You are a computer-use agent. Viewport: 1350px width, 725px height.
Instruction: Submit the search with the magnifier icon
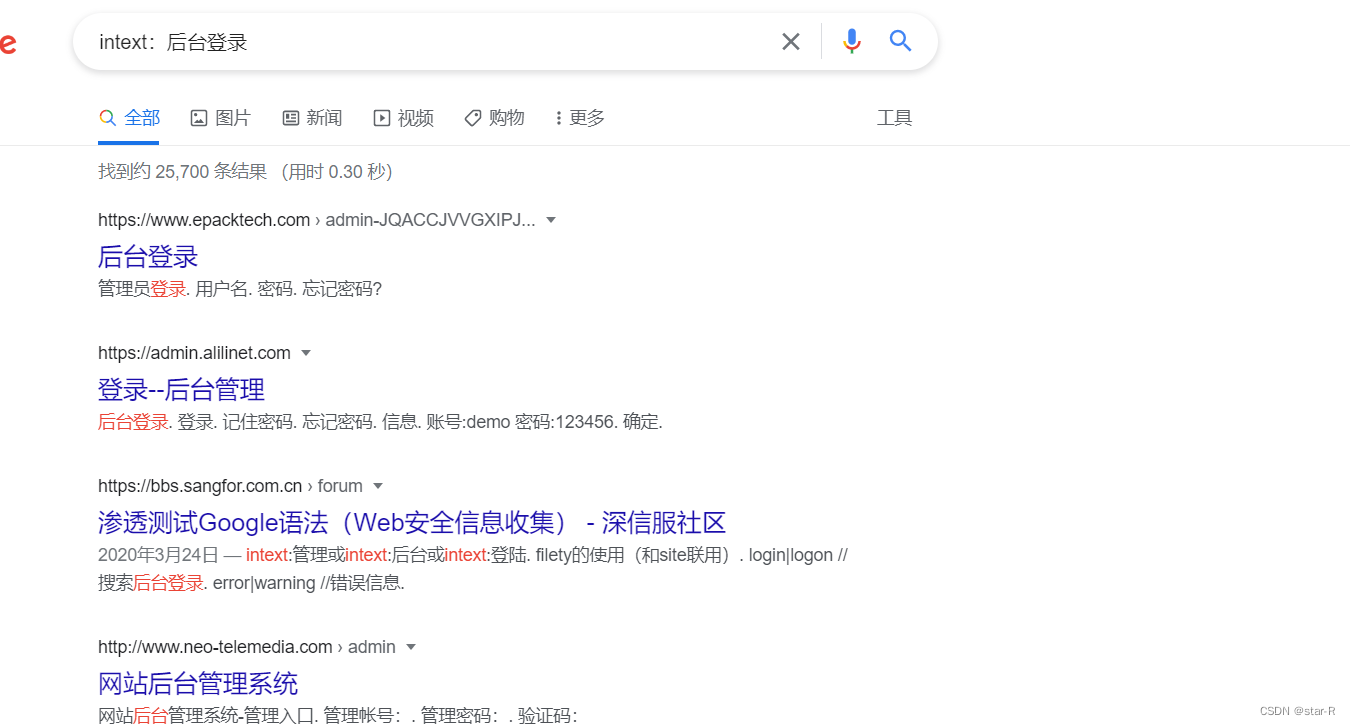(901, 41)
